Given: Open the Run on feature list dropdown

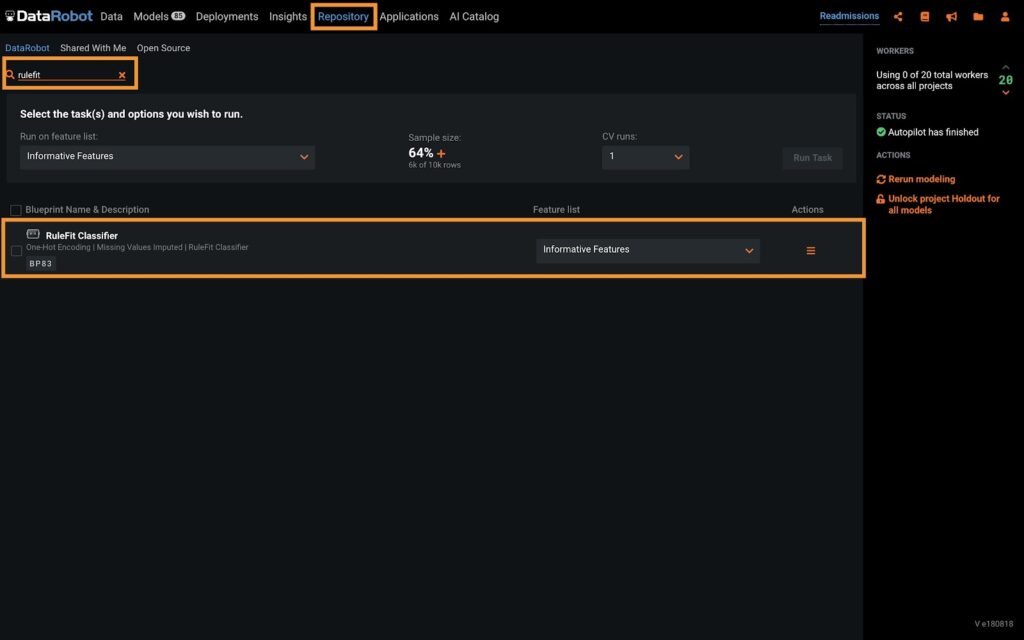Looking at the screenshot, I should [x=167, y=157].
